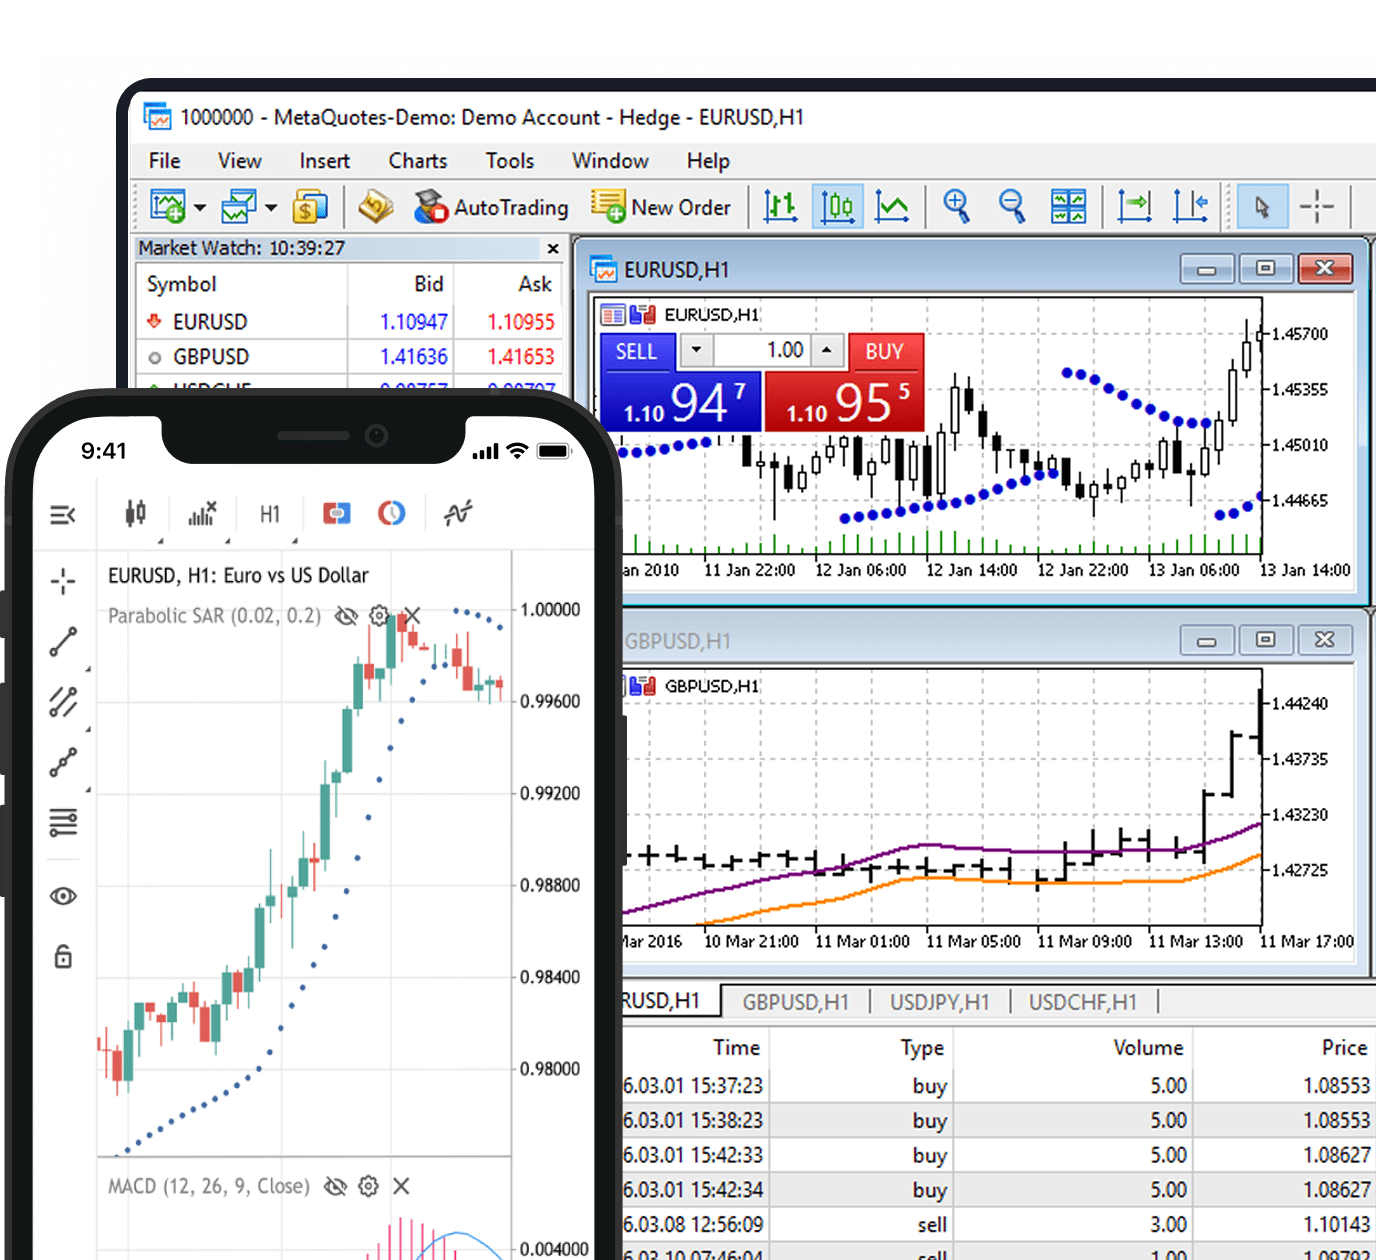
Task: Select the mobile crosshair tool
Action: coord(63,581)
